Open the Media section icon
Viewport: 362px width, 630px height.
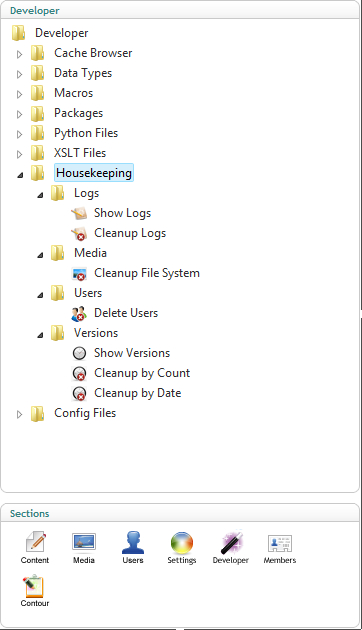[x=84, y=542]
